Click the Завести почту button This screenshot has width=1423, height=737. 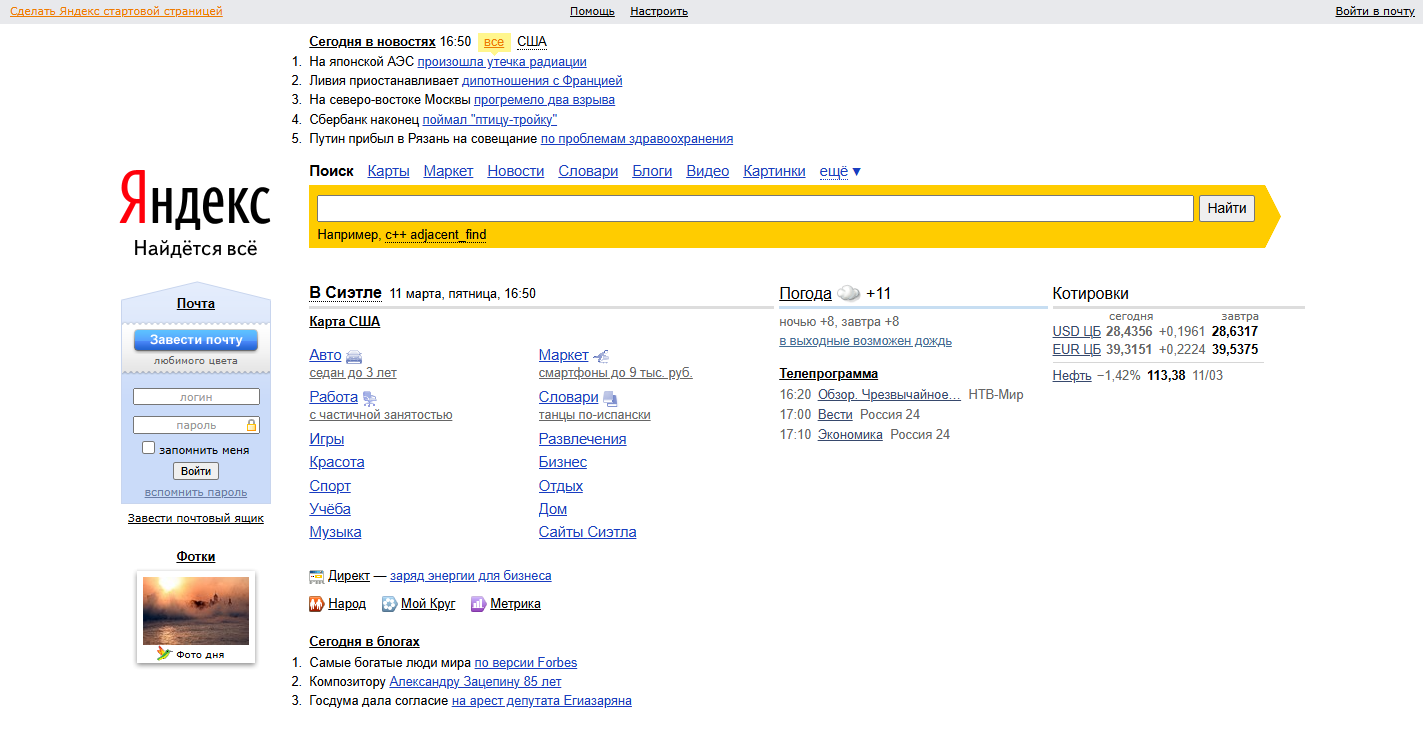(x=196, y=340)
